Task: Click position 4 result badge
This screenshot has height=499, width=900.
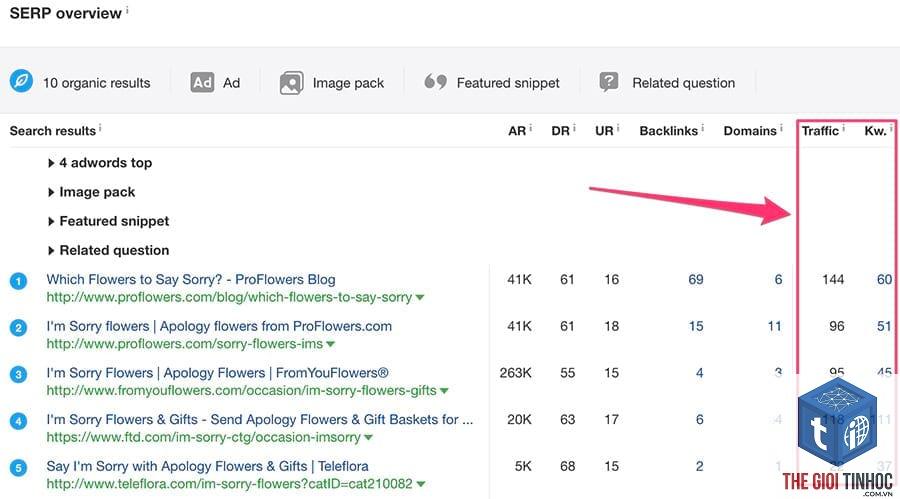Action: 18,421
